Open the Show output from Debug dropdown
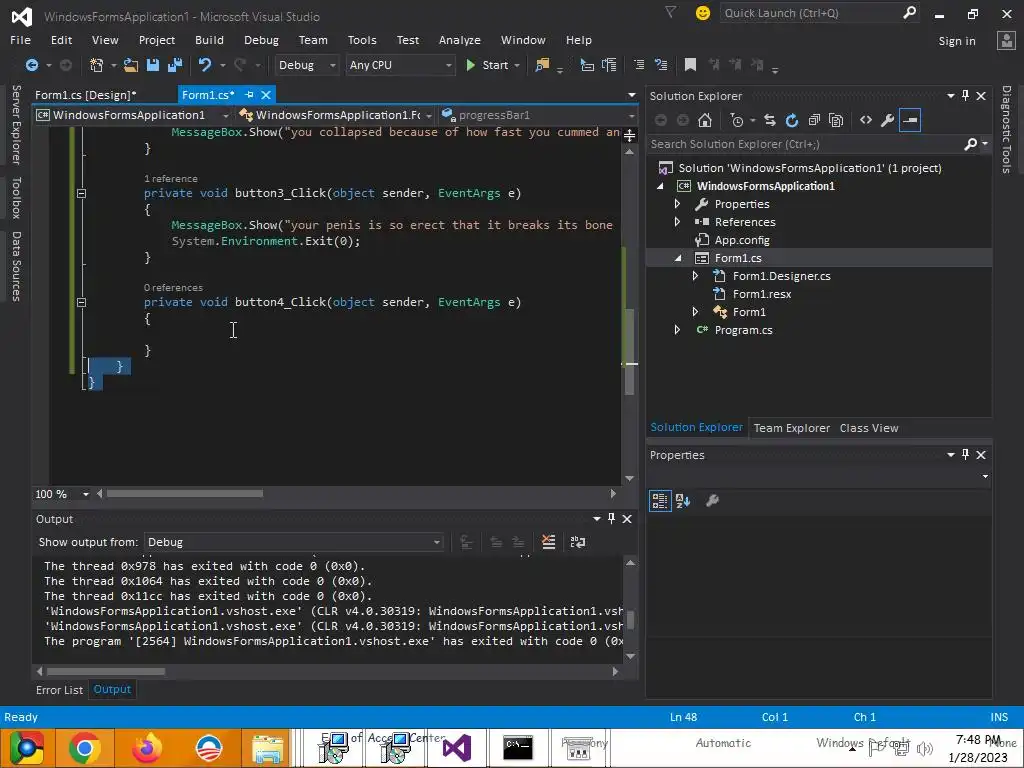The width and height of the screenshot is (1024, 768). click(293, 542)
